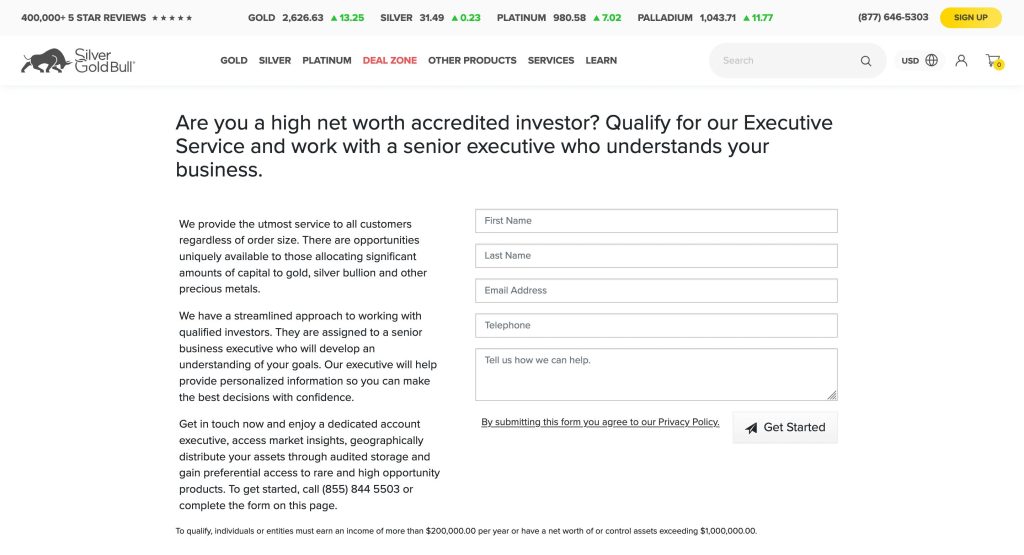The image size is (1024, 555).
Task: Open the shopping cart icon
Action: [993, 61]
